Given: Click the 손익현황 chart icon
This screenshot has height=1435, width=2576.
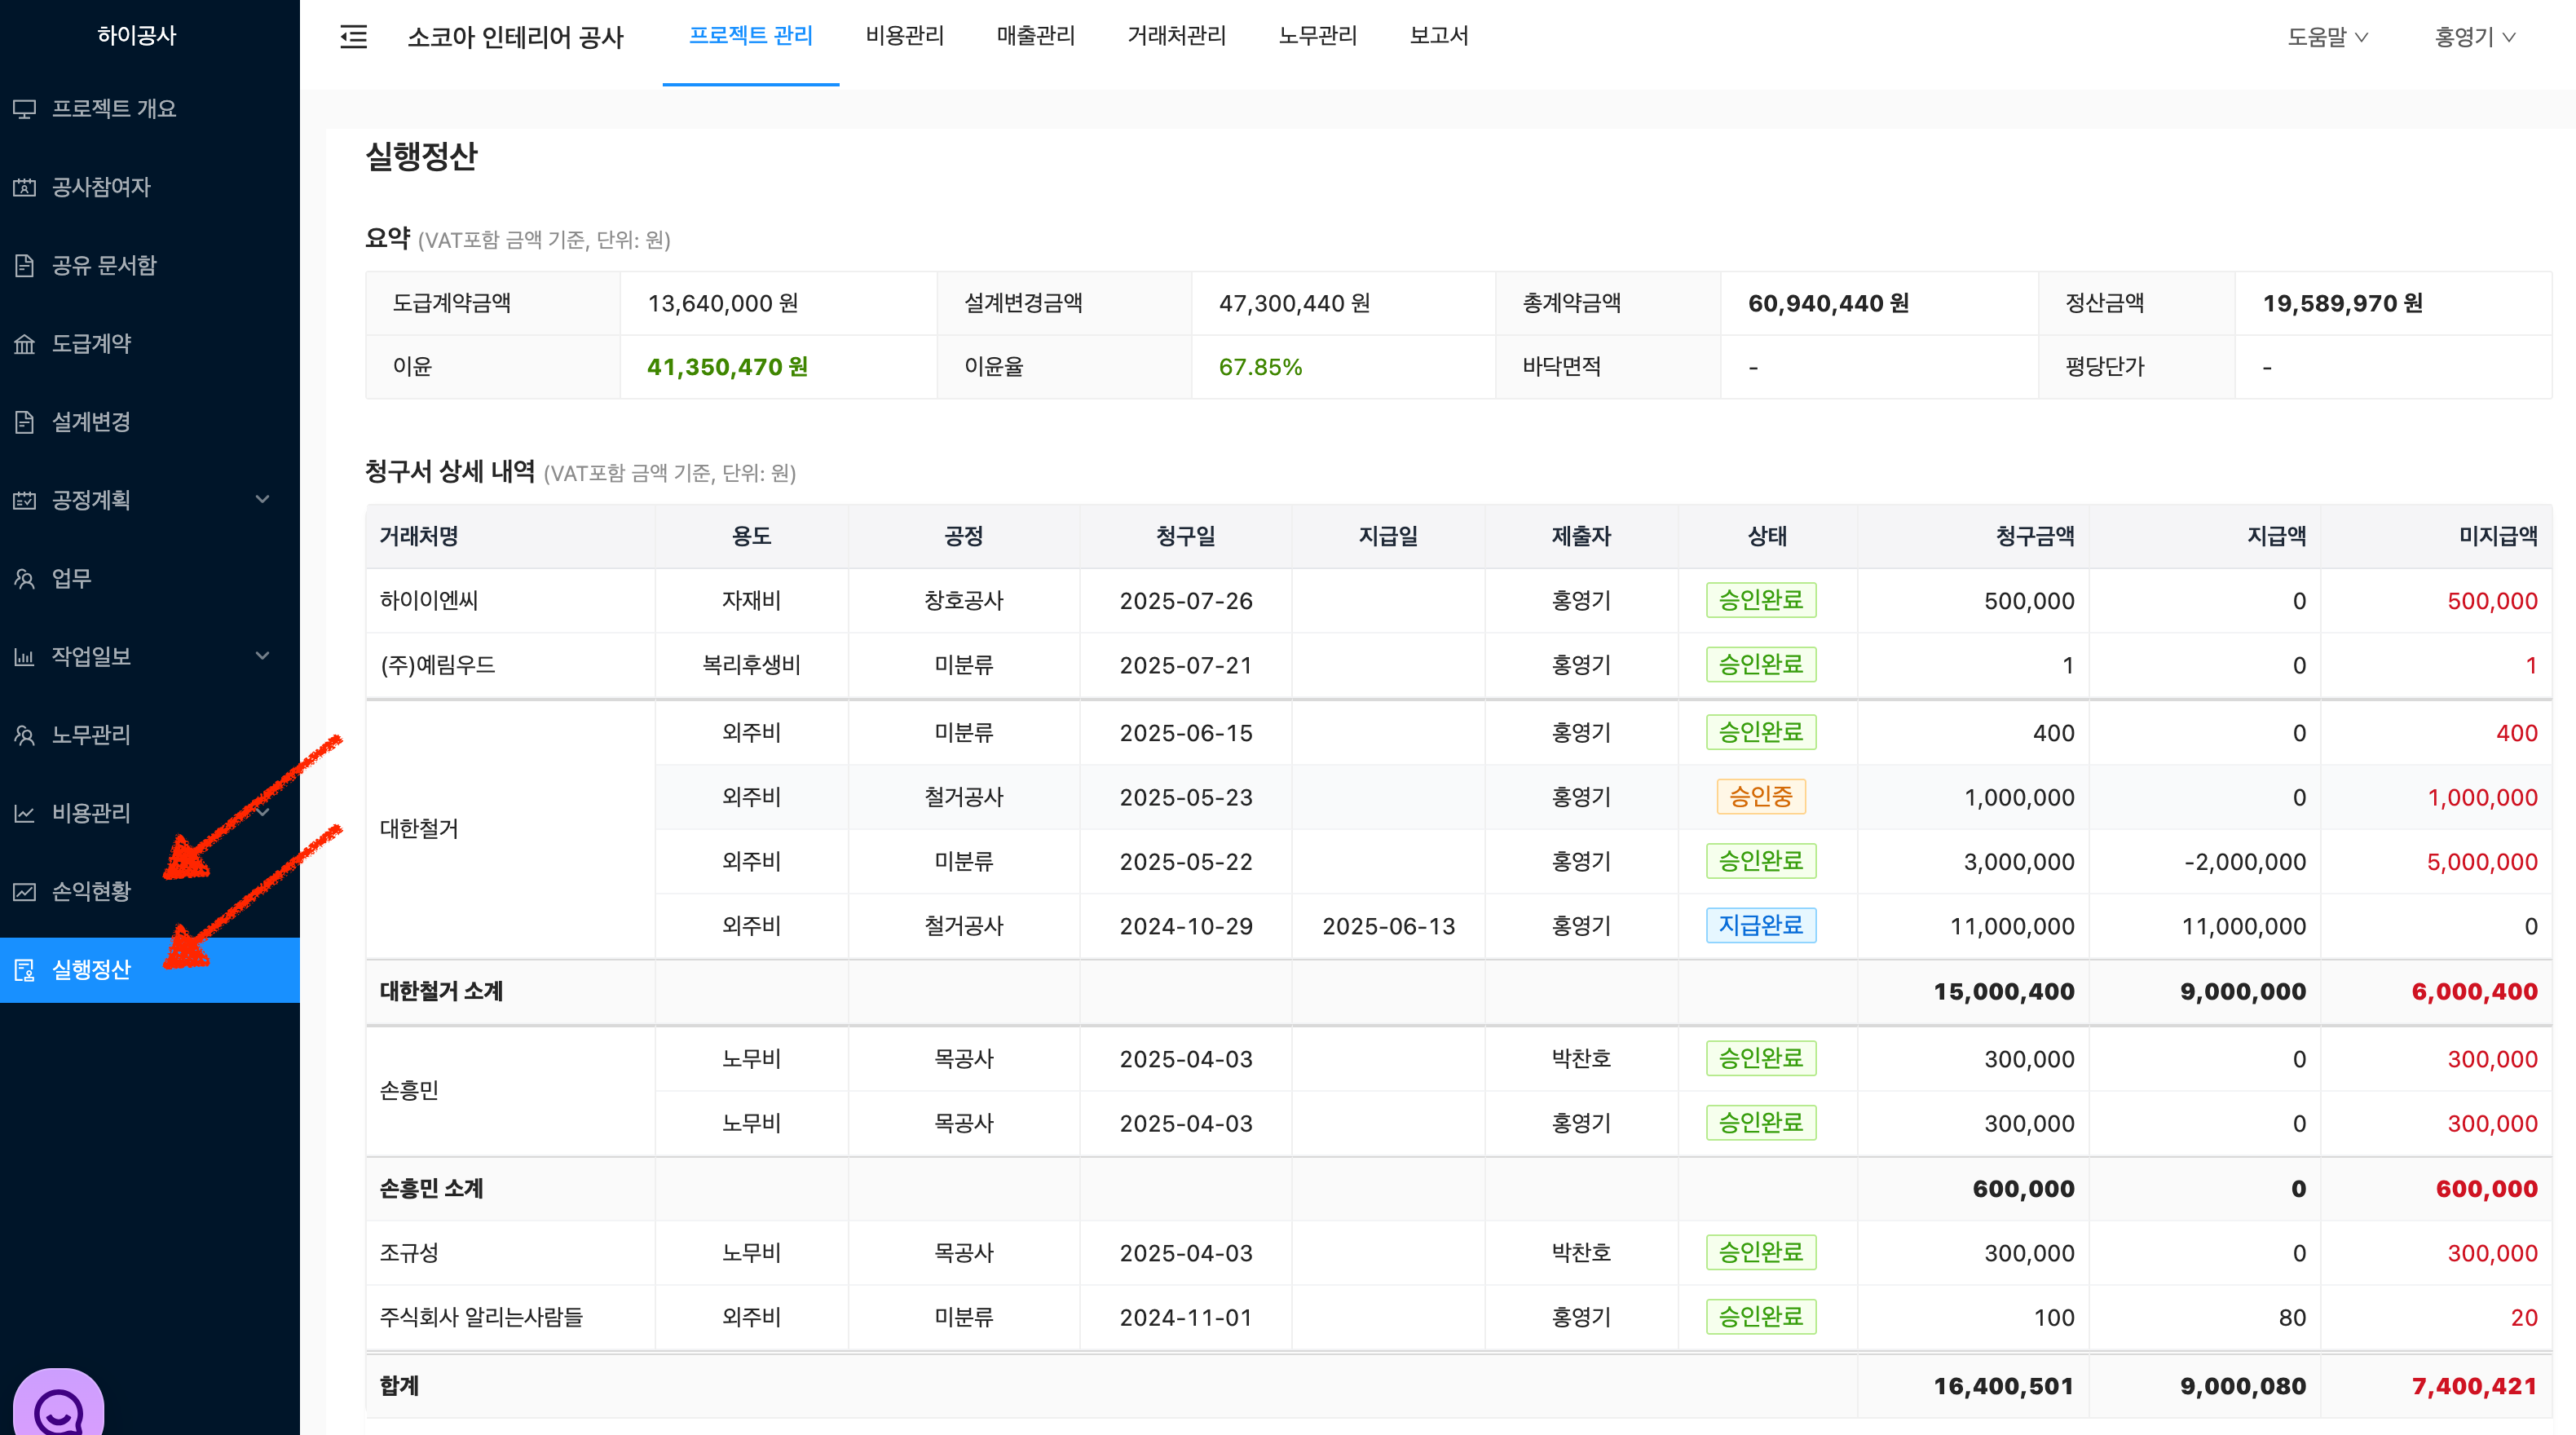Looking at the screenshot, I should click(x=24, y=891).
